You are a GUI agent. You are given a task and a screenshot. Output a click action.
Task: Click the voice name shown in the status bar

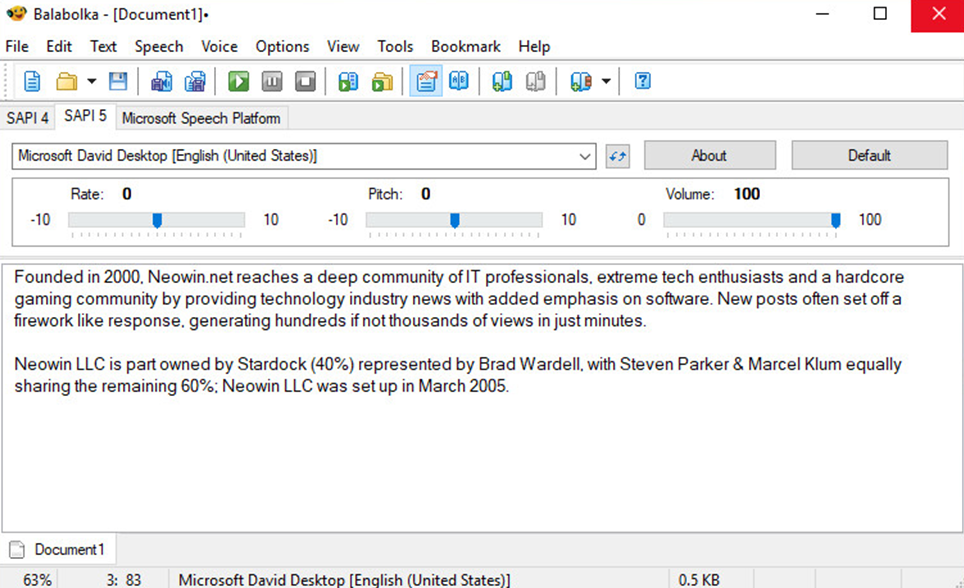click(344, 580)
